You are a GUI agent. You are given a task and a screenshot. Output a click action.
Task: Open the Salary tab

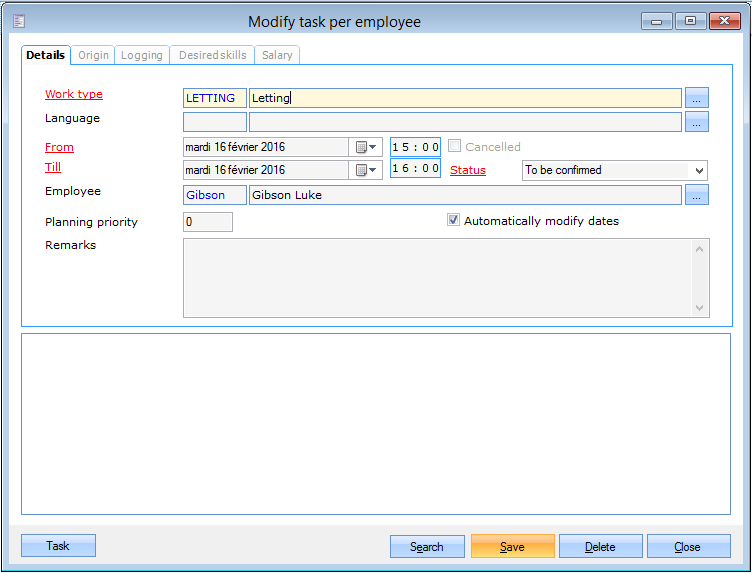[277, 56]
